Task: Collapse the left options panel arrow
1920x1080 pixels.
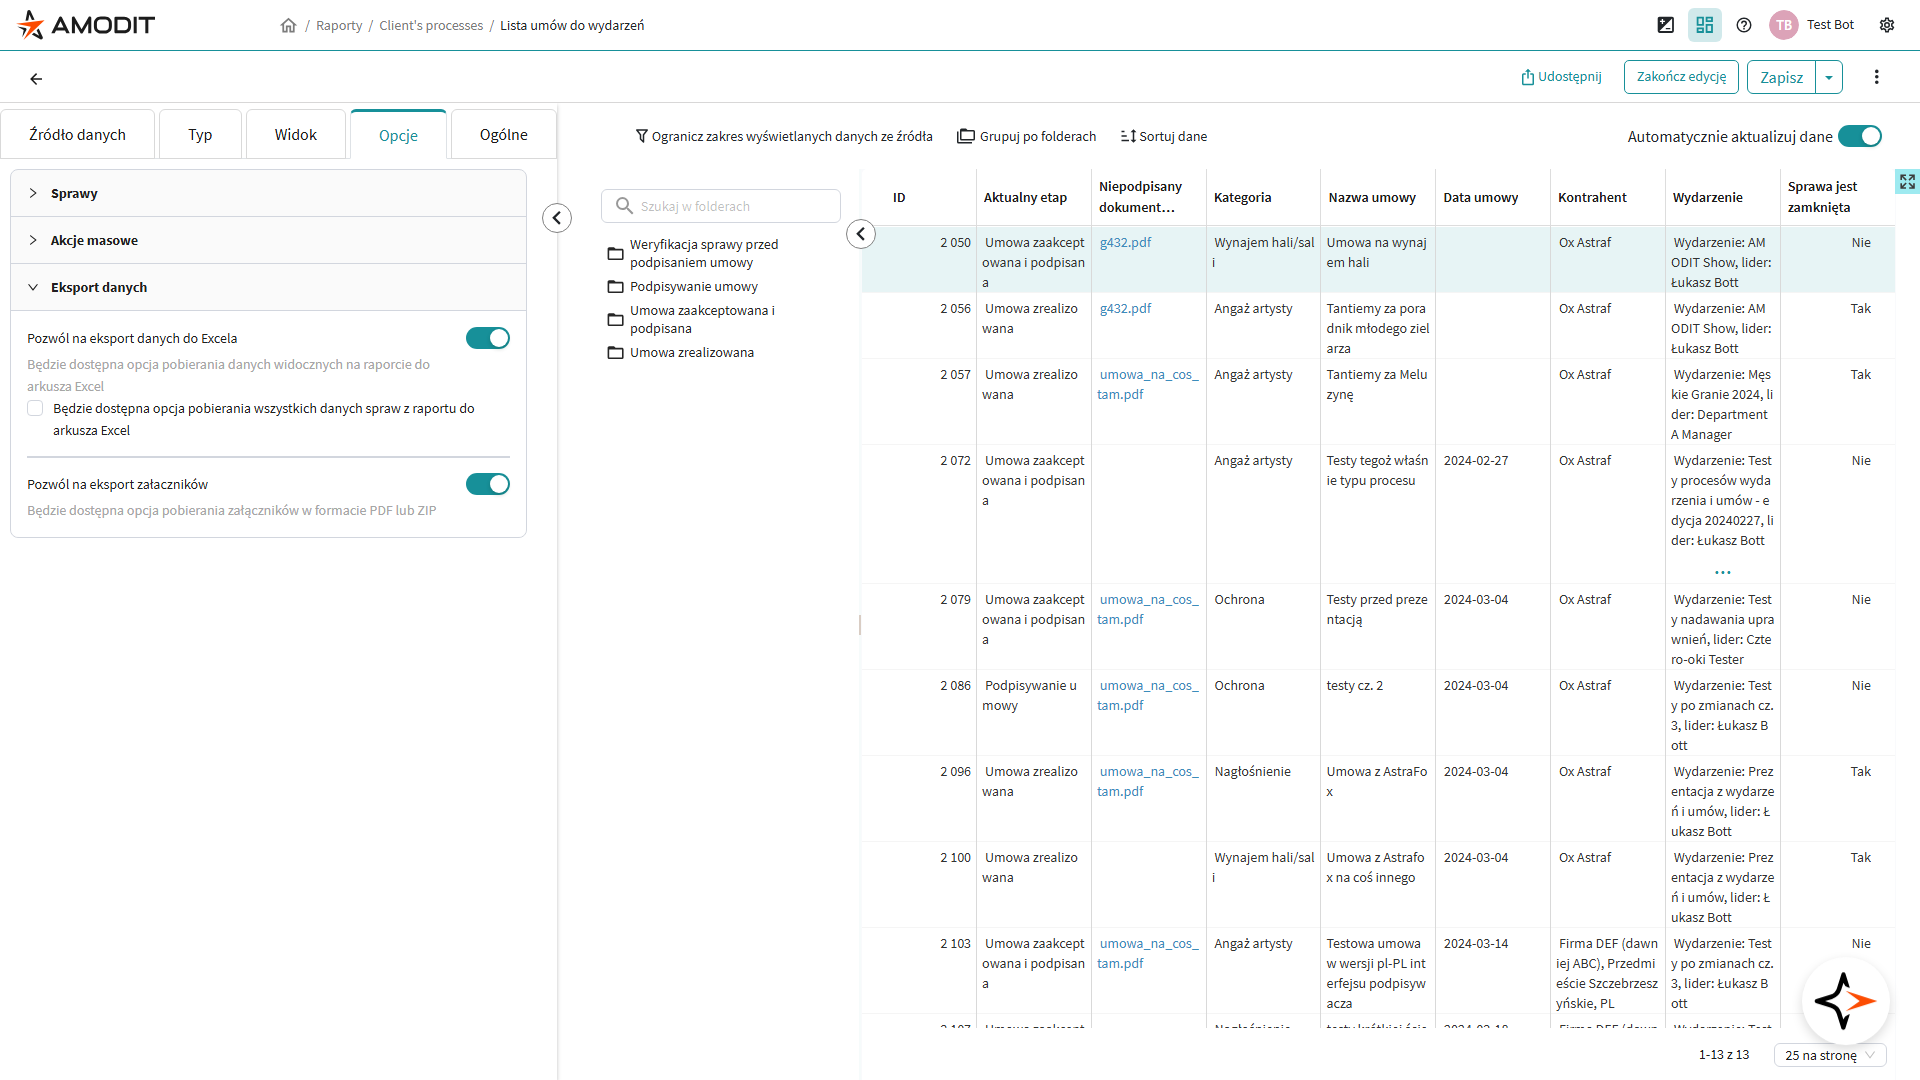Action: (x=557, y=218)
